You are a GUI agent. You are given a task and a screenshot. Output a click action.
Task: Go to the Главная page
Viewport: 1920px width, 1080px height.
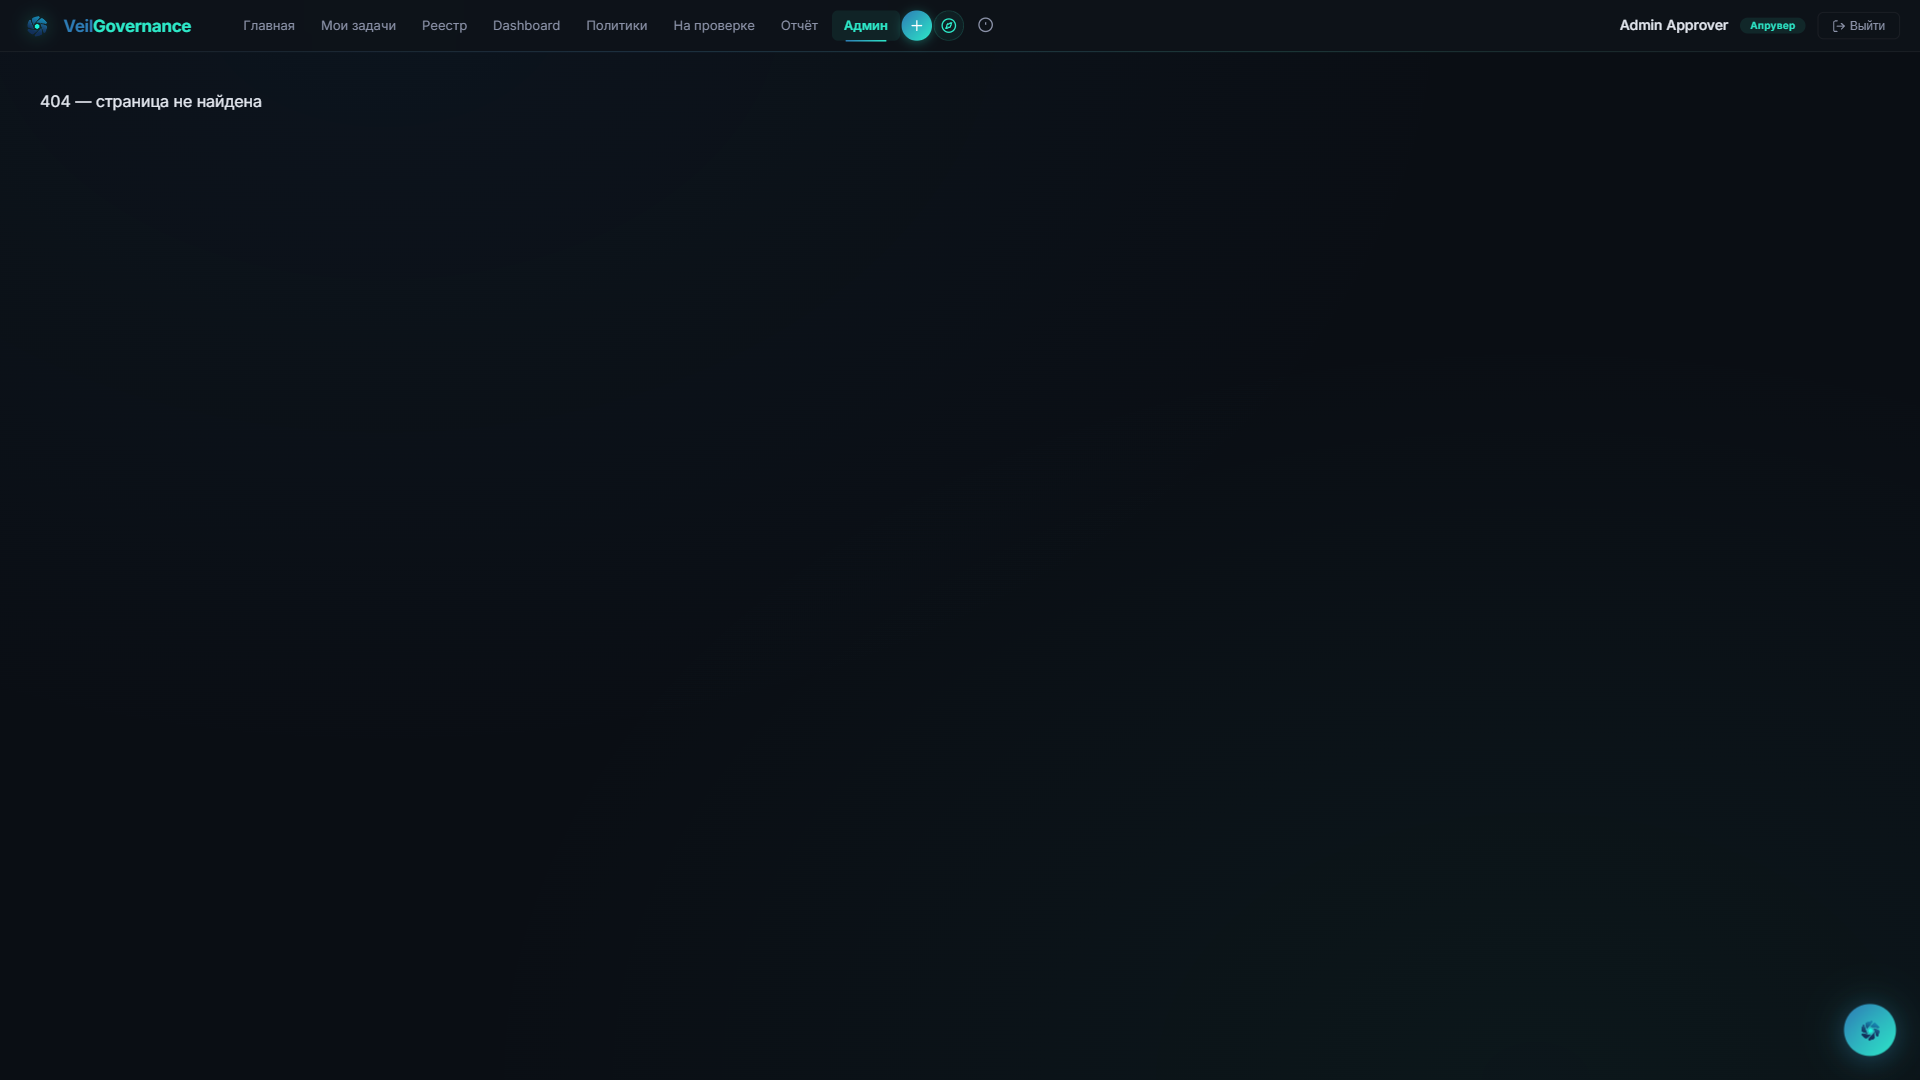(268, 26)
